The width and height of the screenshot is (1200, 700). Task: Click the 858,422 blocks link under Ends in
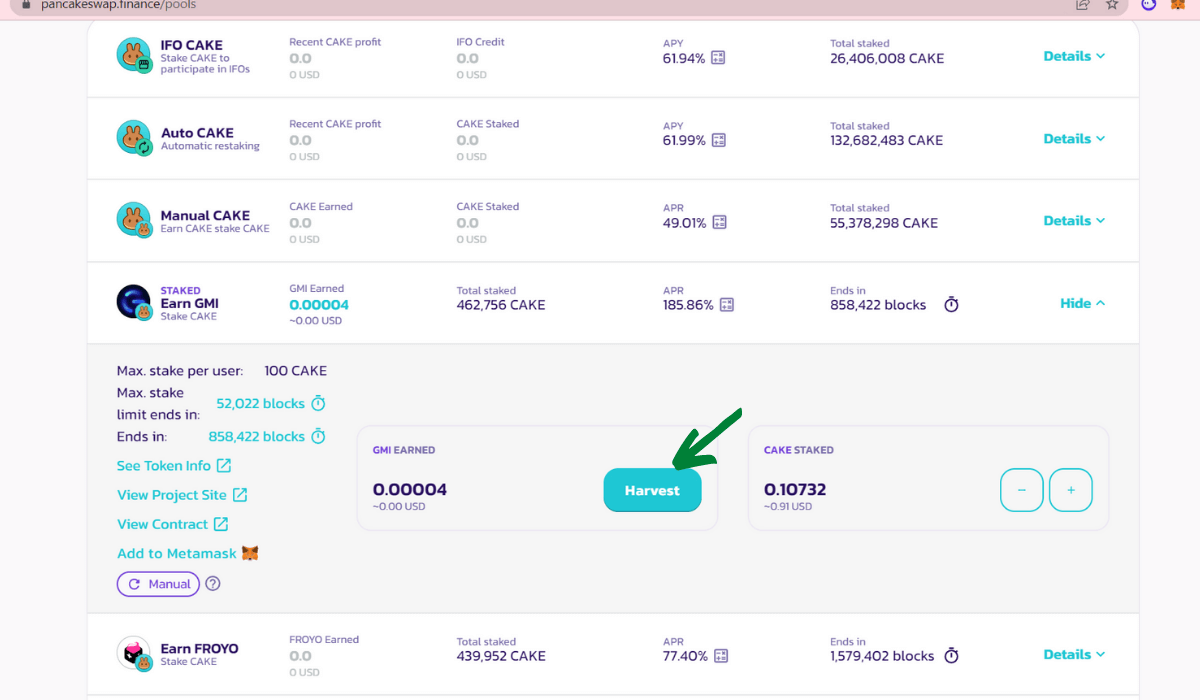click(x=256, y=436)
